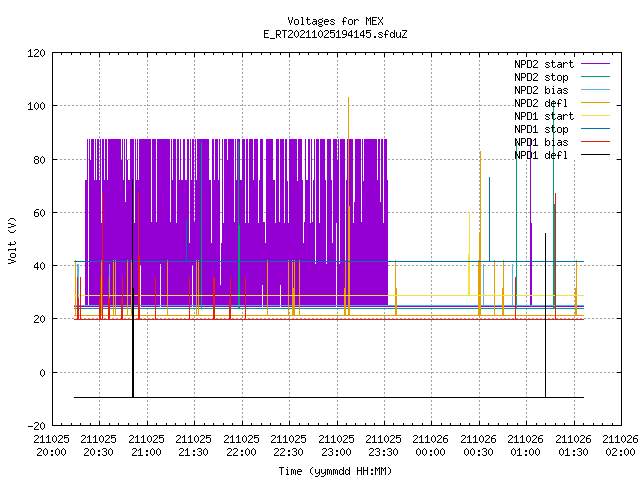The height and width of the screenshot is (480, 640).
Task: Click the dark blue spike near 00:37
Action: [489, 218]
